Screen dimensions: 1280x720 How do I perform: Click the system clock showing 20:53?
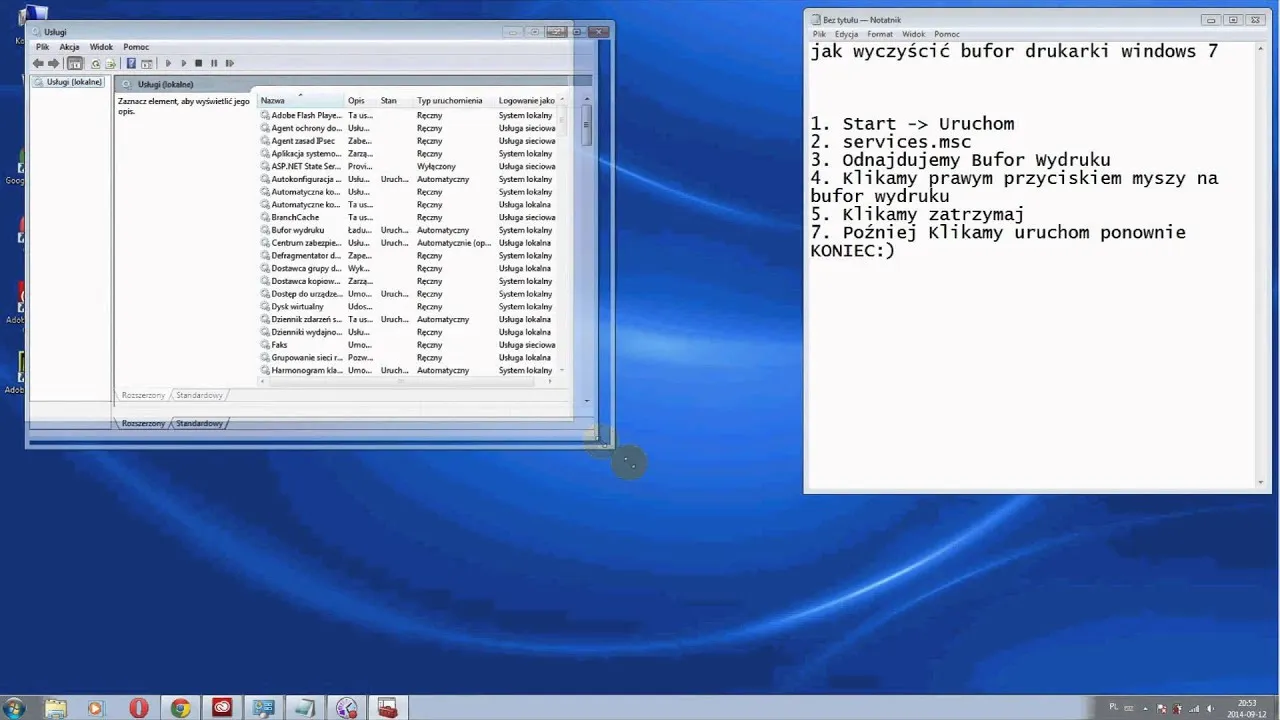pos(1247,708)
